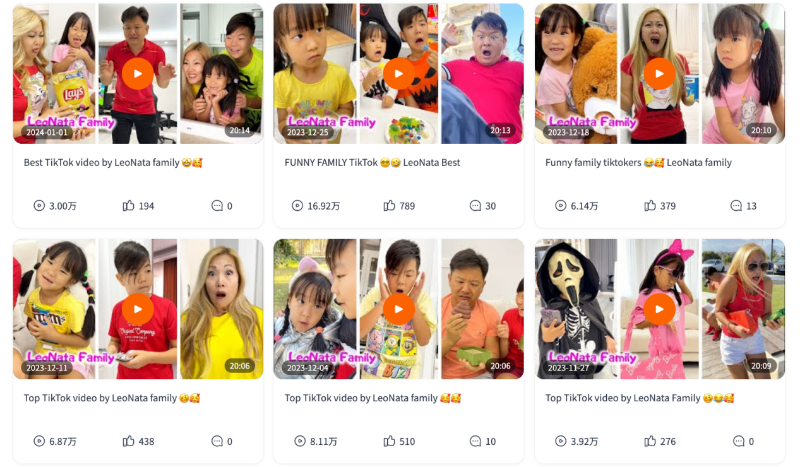Play the video dated 2023-12-25
The height and width of the screenshot is (467, 800).
click(398, 73)
